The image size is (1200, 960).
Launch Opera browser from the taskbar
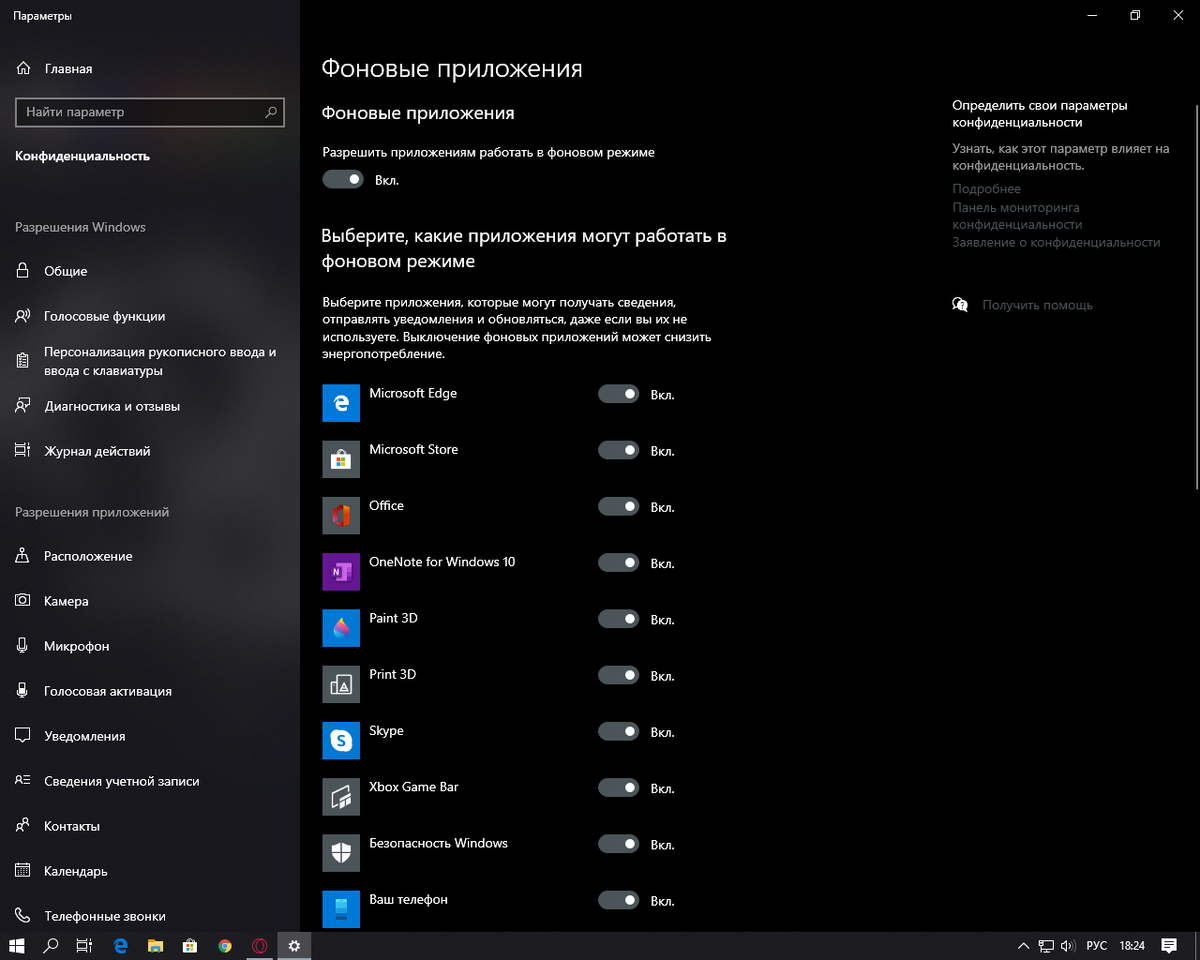260,945
